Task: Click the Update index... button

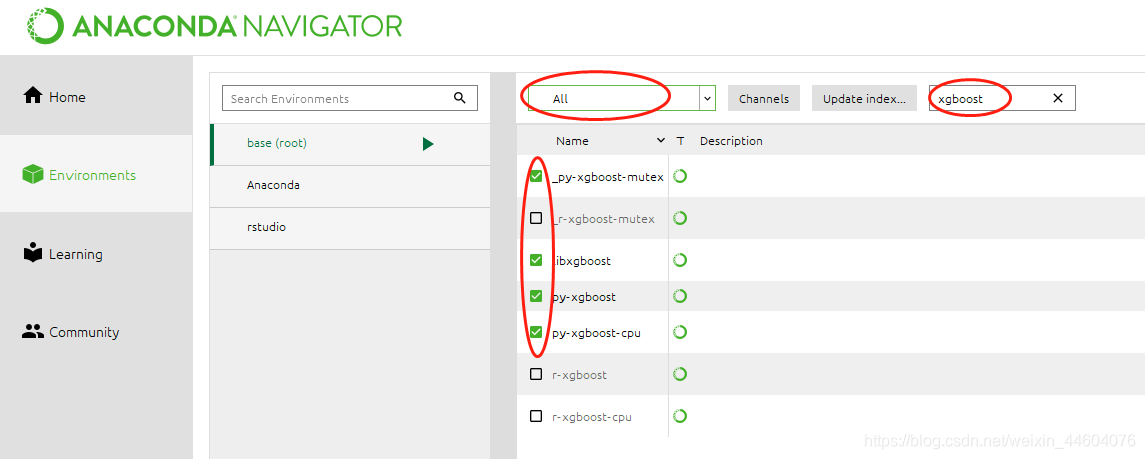Action: point(864,99)
